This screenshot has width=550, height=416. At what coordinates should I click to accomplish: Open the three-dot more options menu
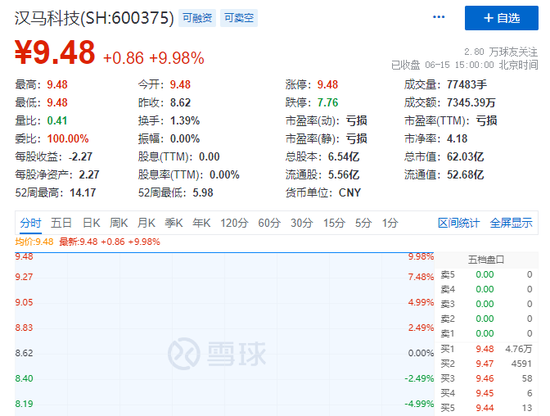coord(438,17)
